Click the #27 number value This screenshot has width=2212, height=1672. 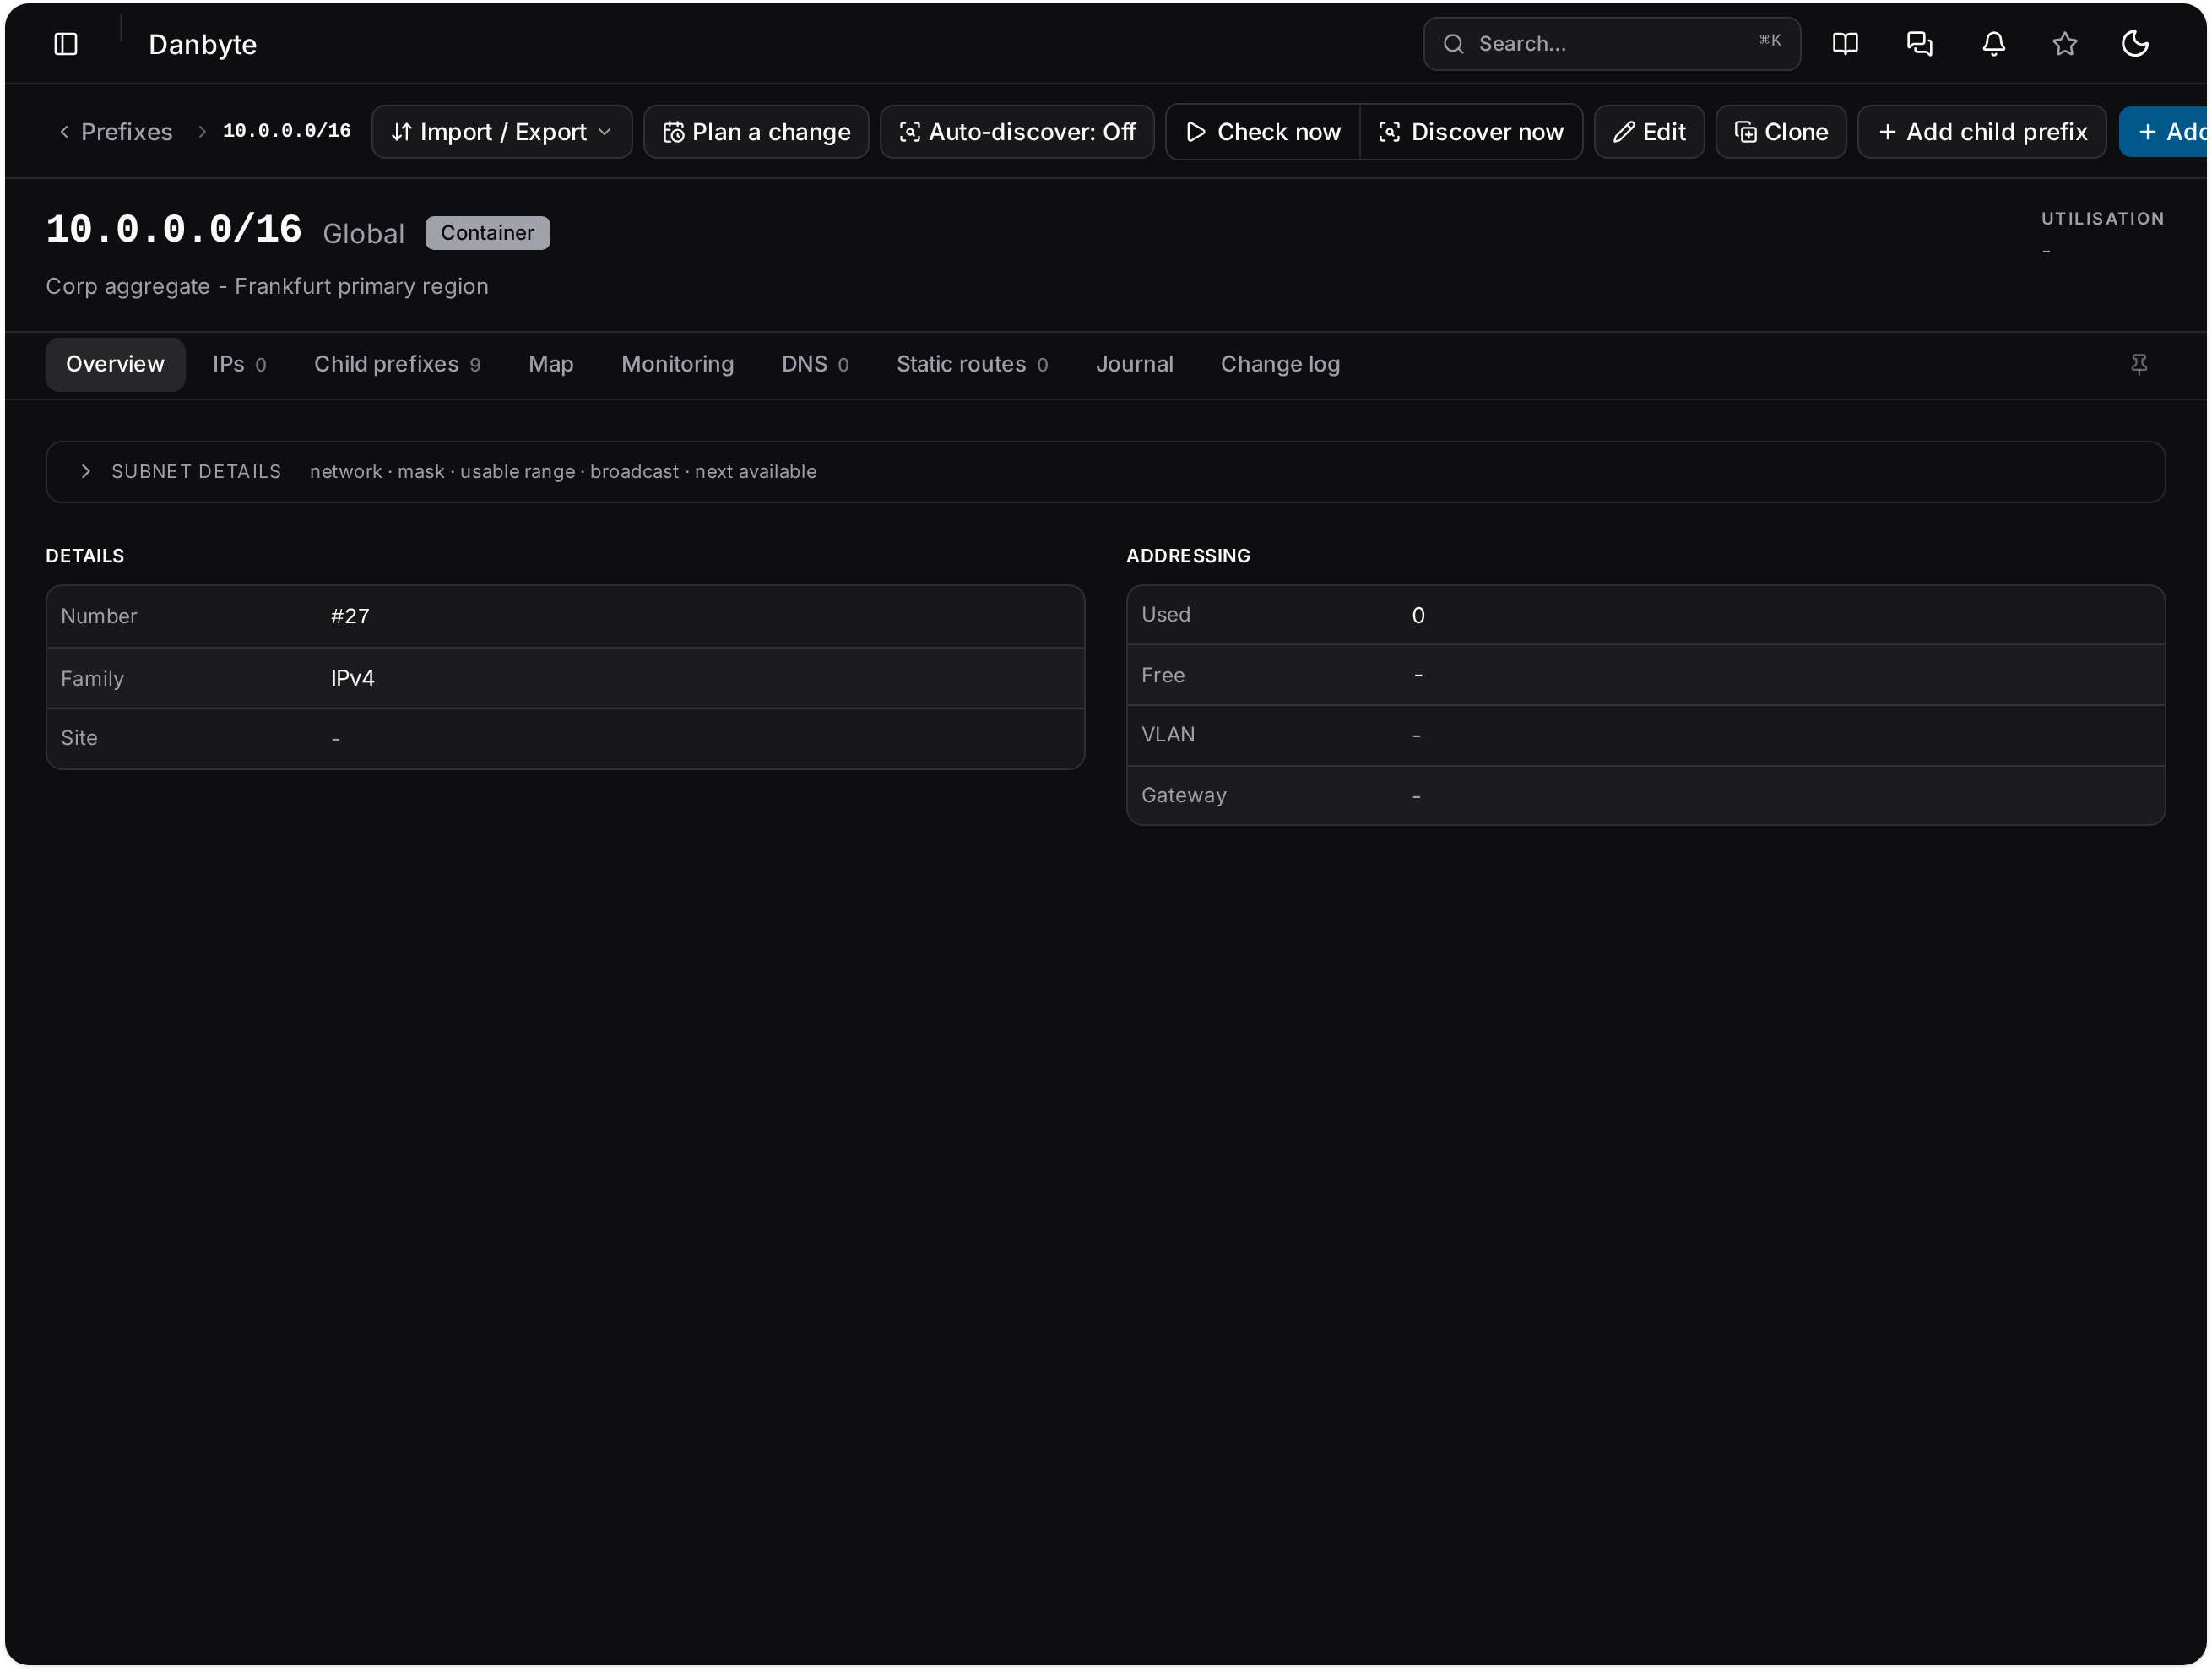[x=350, y=616]
